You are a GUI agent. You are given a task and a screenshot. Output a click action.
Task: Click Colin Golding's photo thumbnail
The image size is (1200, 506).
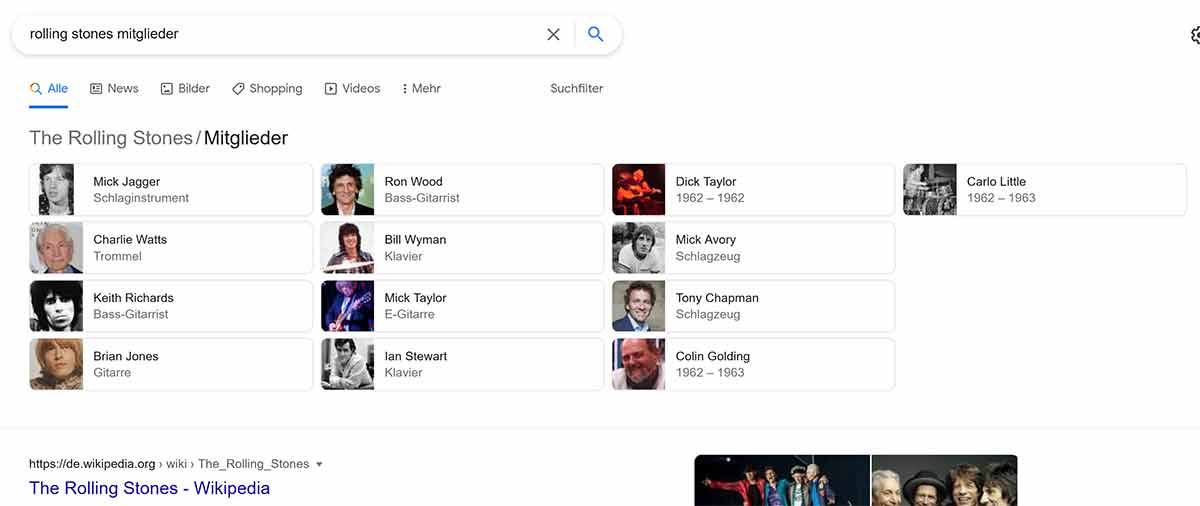(639, 364)
